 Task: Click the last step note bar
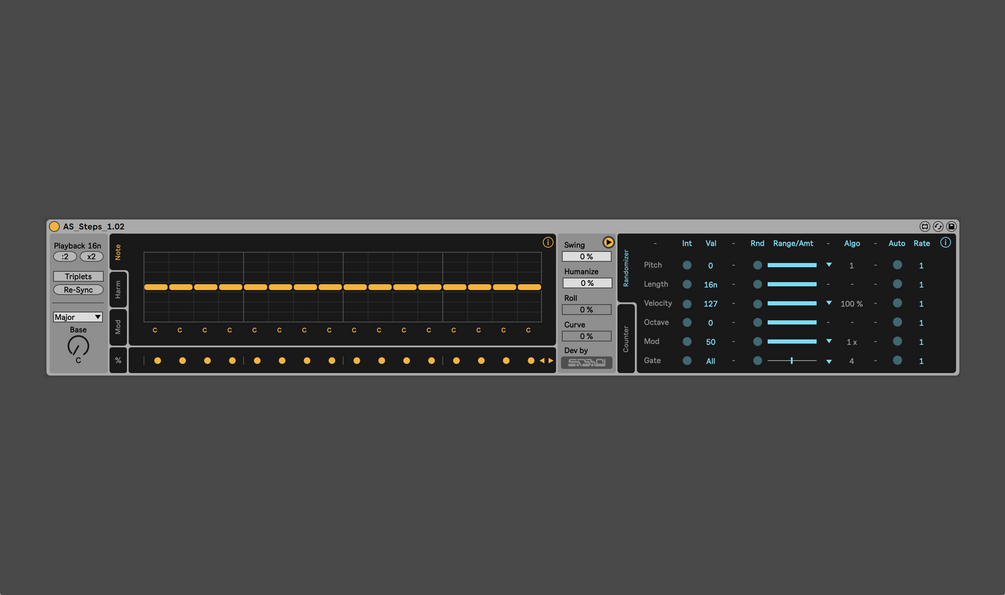click(x=529, y=287)
